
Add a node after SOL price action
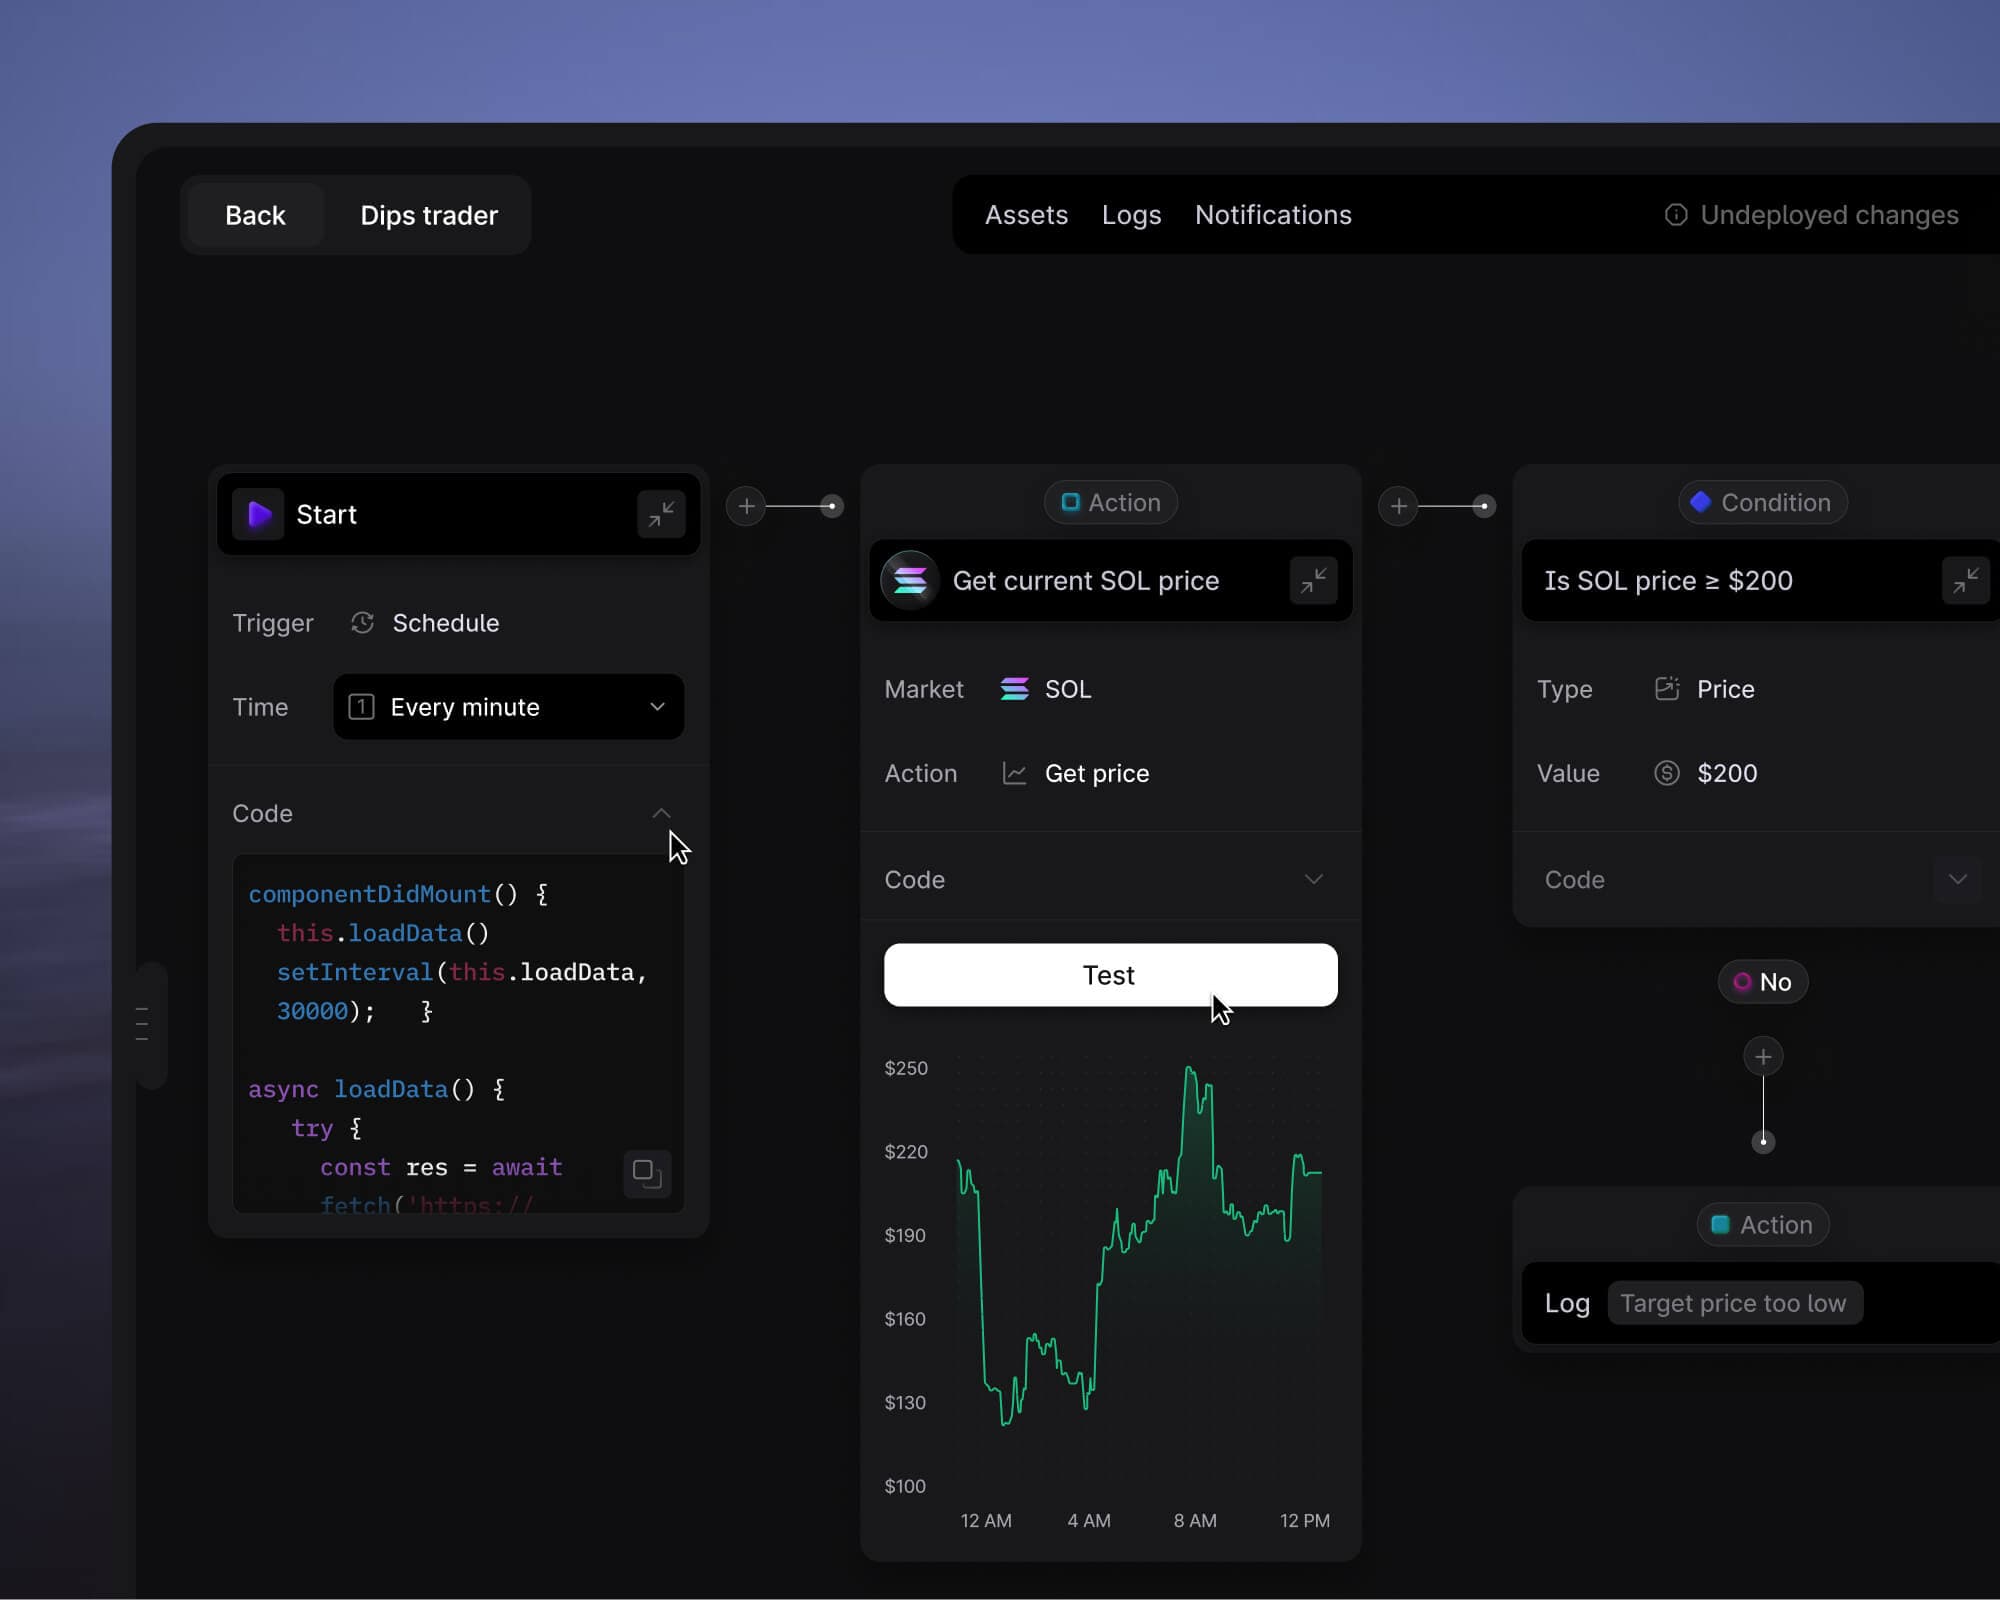[1398, 506]
